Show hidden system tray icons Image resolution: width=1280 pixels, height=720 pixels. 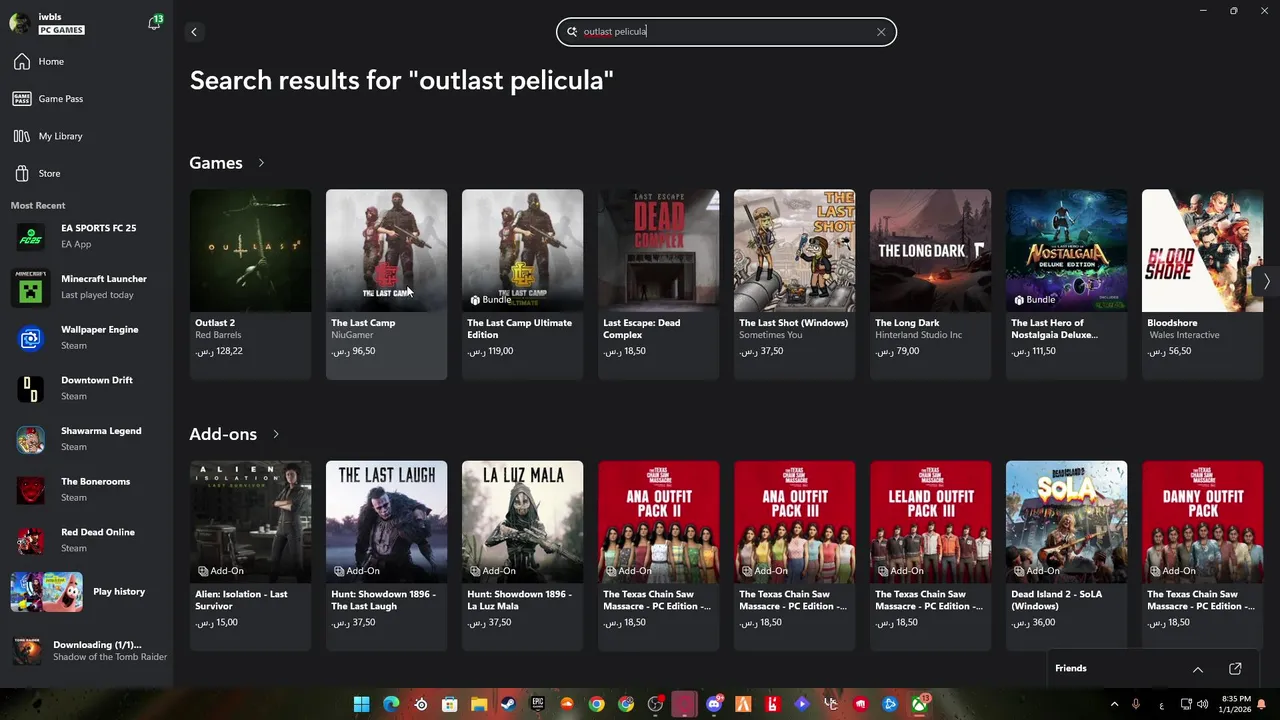tap(1114, 704)
